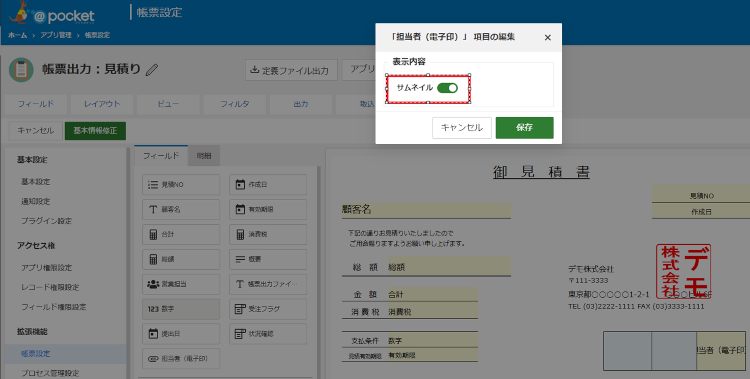Toggle the サムネイル switch
This screenshot has width=750, height=379.
pos(447,88)
